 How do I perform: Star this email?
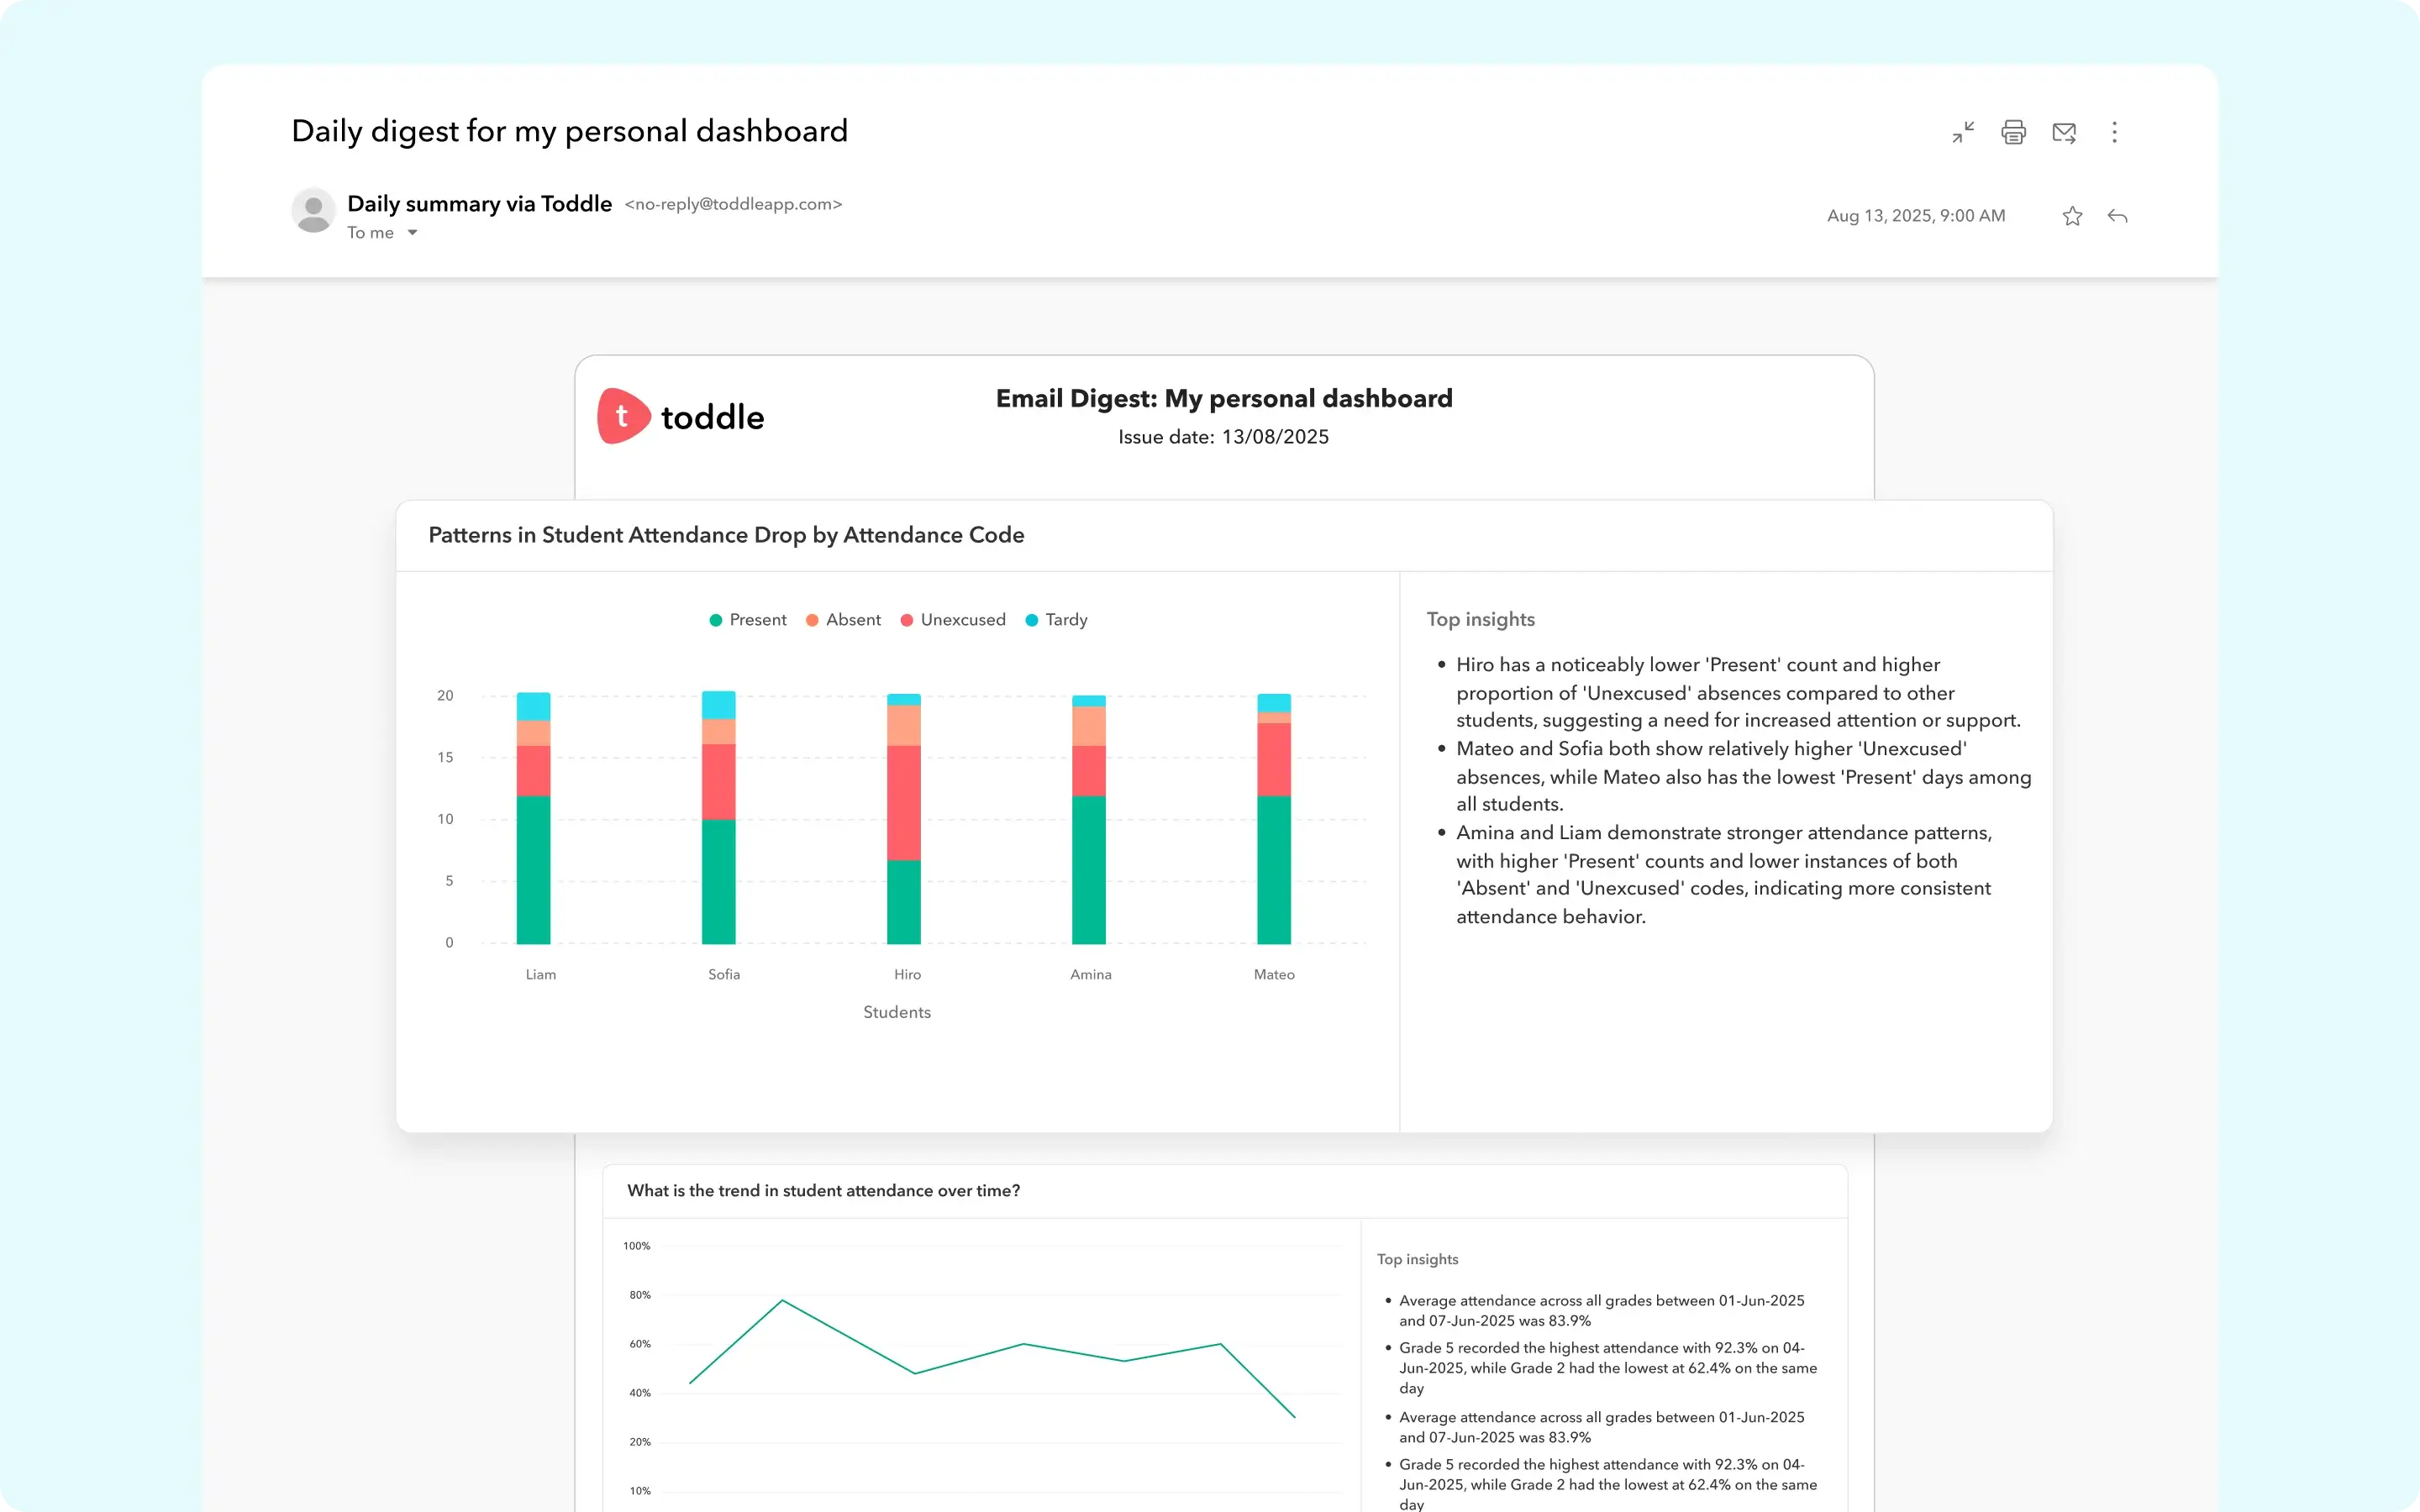tap(2072, 216)
